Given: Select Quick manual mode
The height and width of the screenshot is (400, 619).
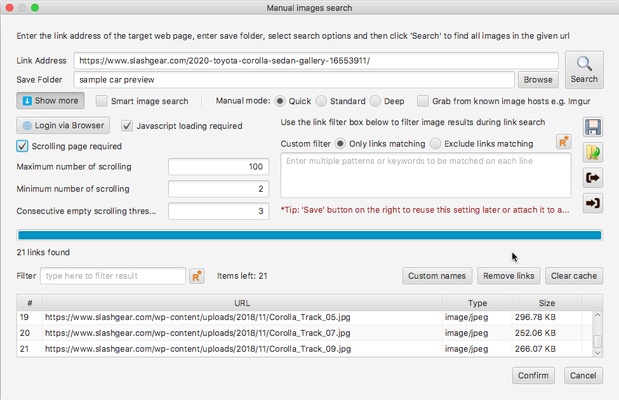Looking at the screenshot, I should [x=279, y=101].
